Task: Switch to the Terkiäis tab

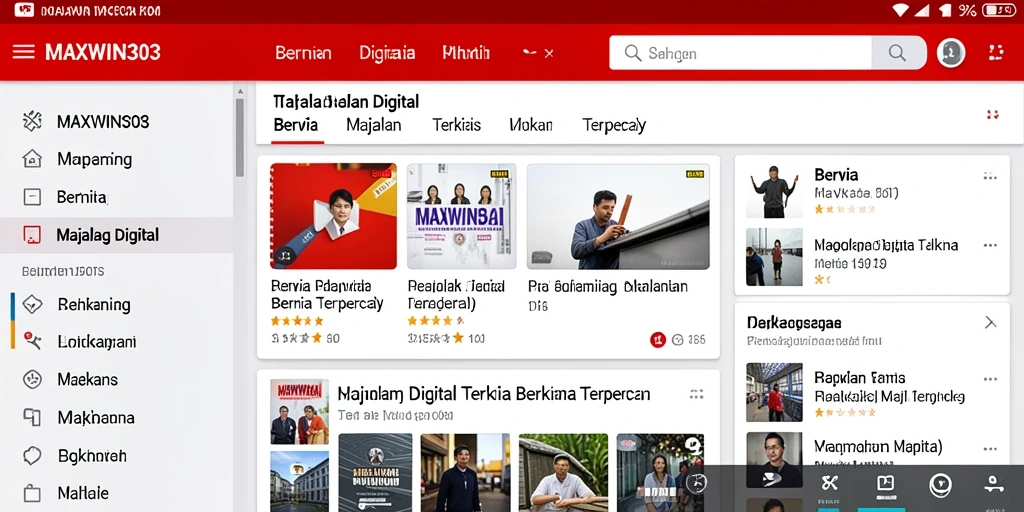Action: pos(456,125)
